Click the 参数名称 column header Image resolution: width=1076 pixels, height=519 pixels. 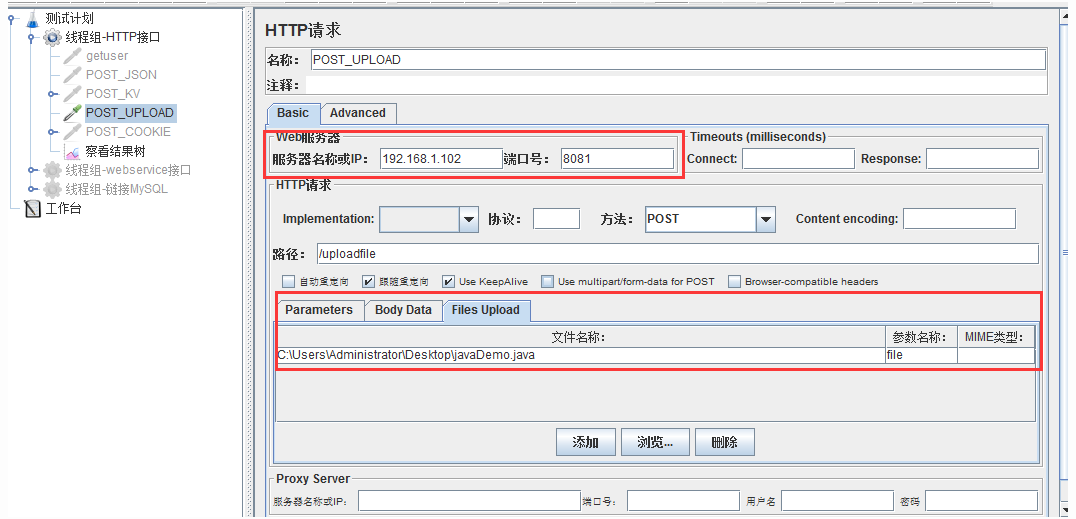tap(922, 336)
